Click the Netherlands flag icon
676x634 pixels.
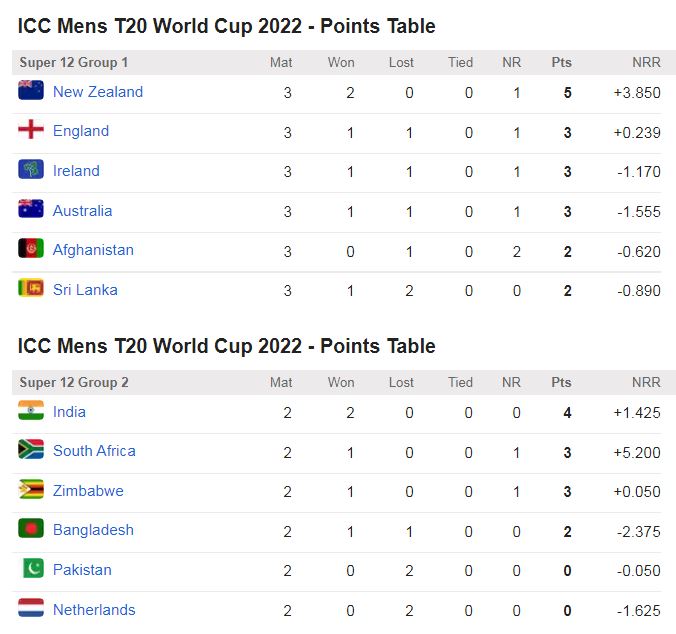31,609
